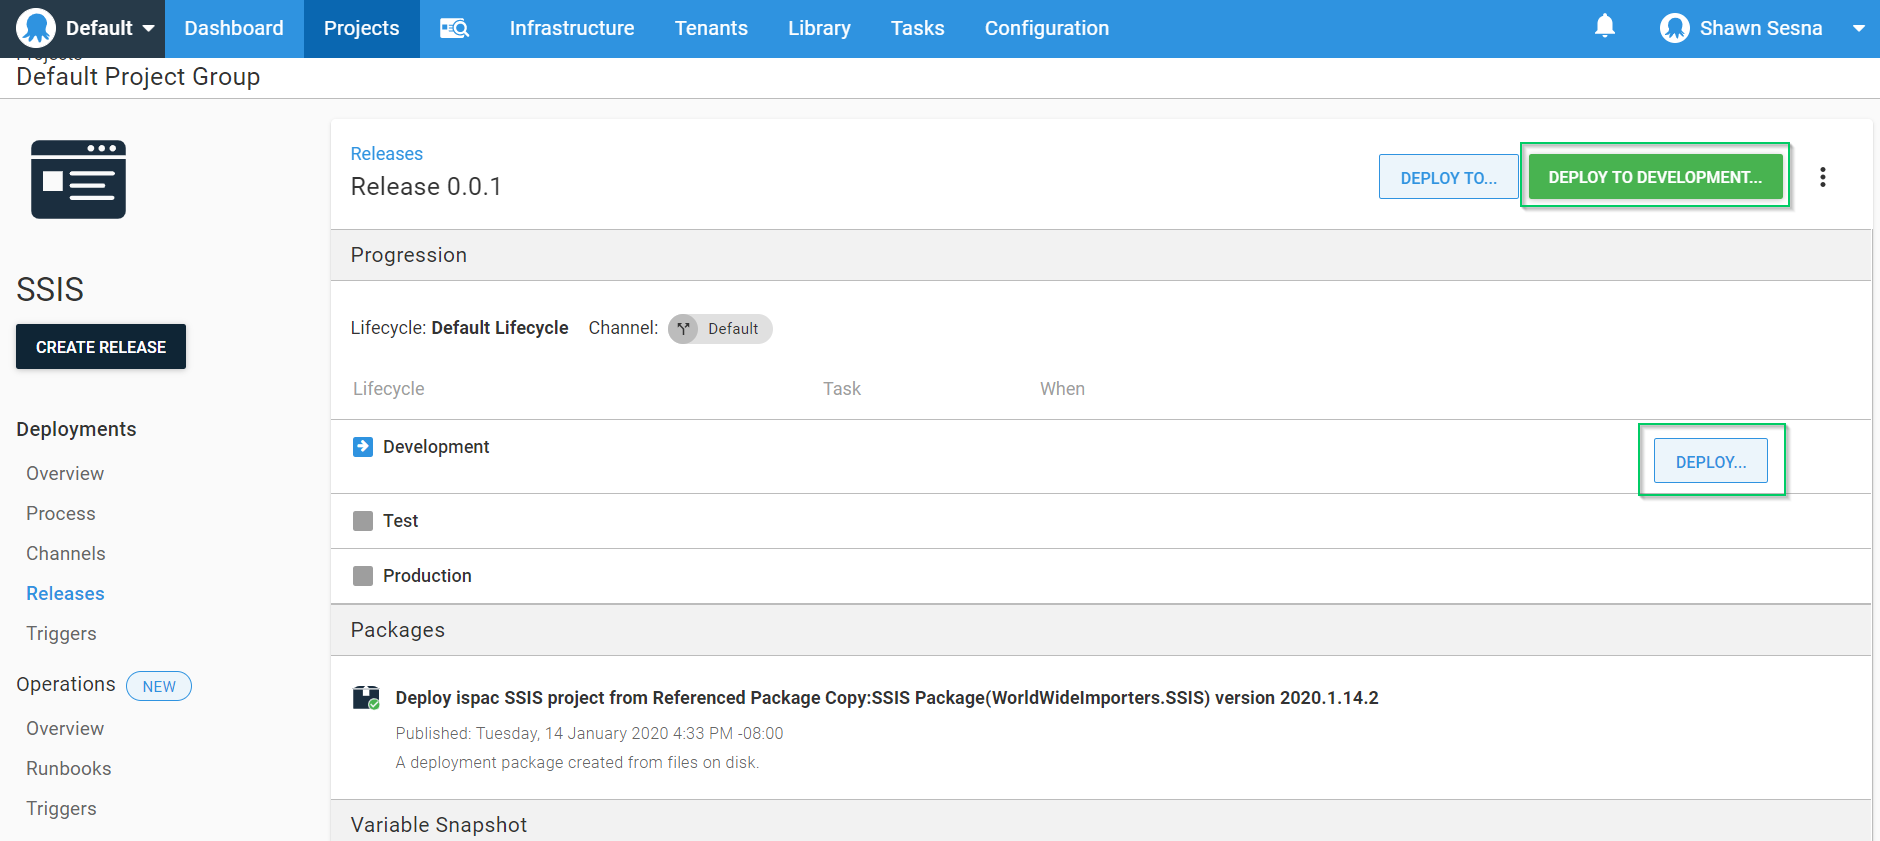Follow the Releases breadcrumb link

point(386,154)
